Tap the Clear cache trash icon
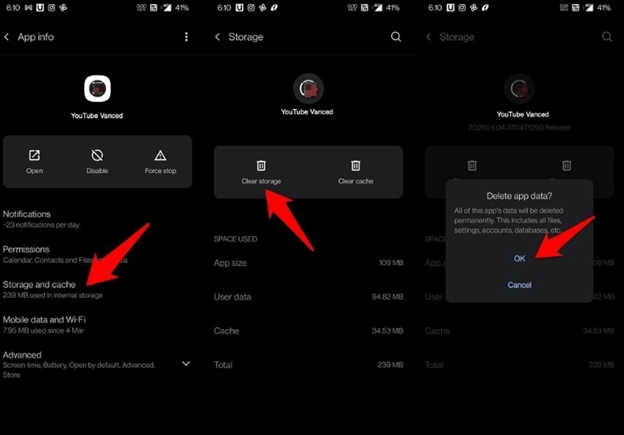 [x=355, y=166]
